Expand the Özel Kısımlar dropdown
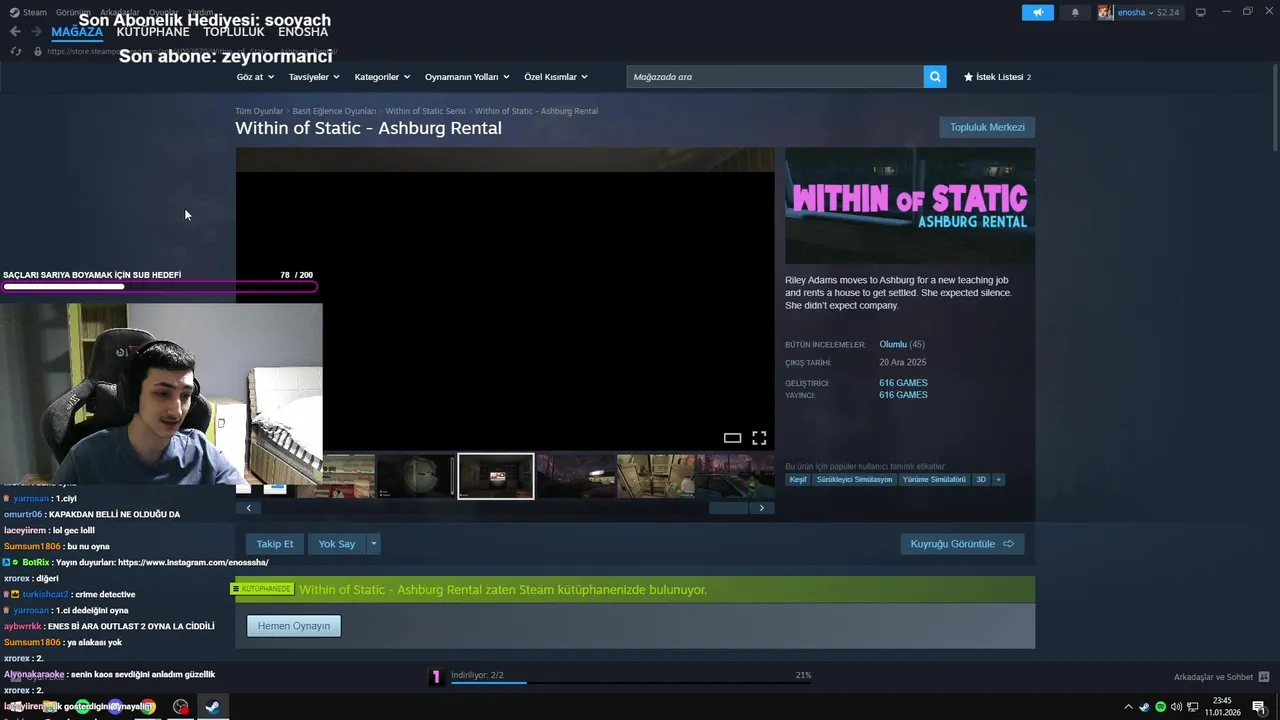The height and width of the screenshot is (720, 1280). click(x=556, y=77)
